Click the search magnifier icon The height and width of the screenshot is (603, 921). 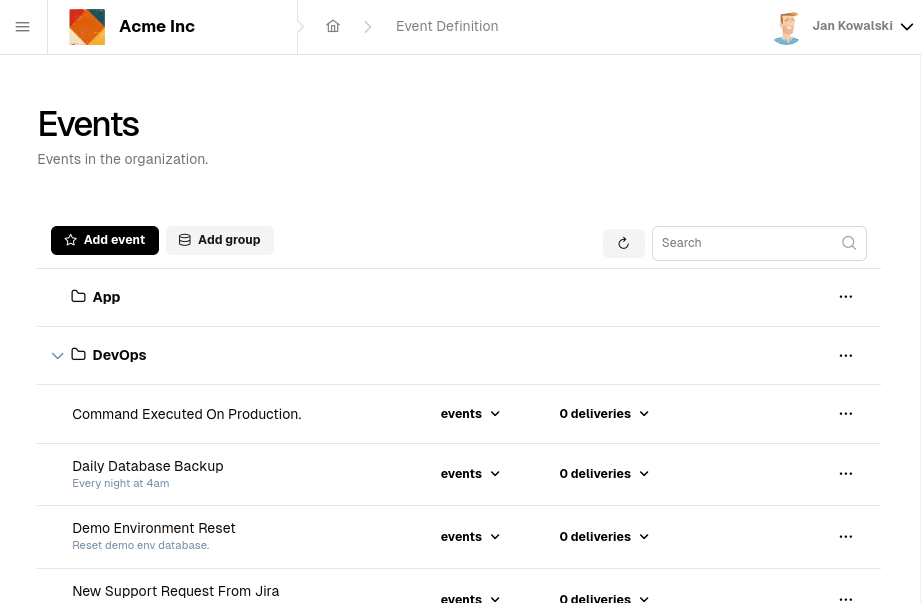coord(849,243)
